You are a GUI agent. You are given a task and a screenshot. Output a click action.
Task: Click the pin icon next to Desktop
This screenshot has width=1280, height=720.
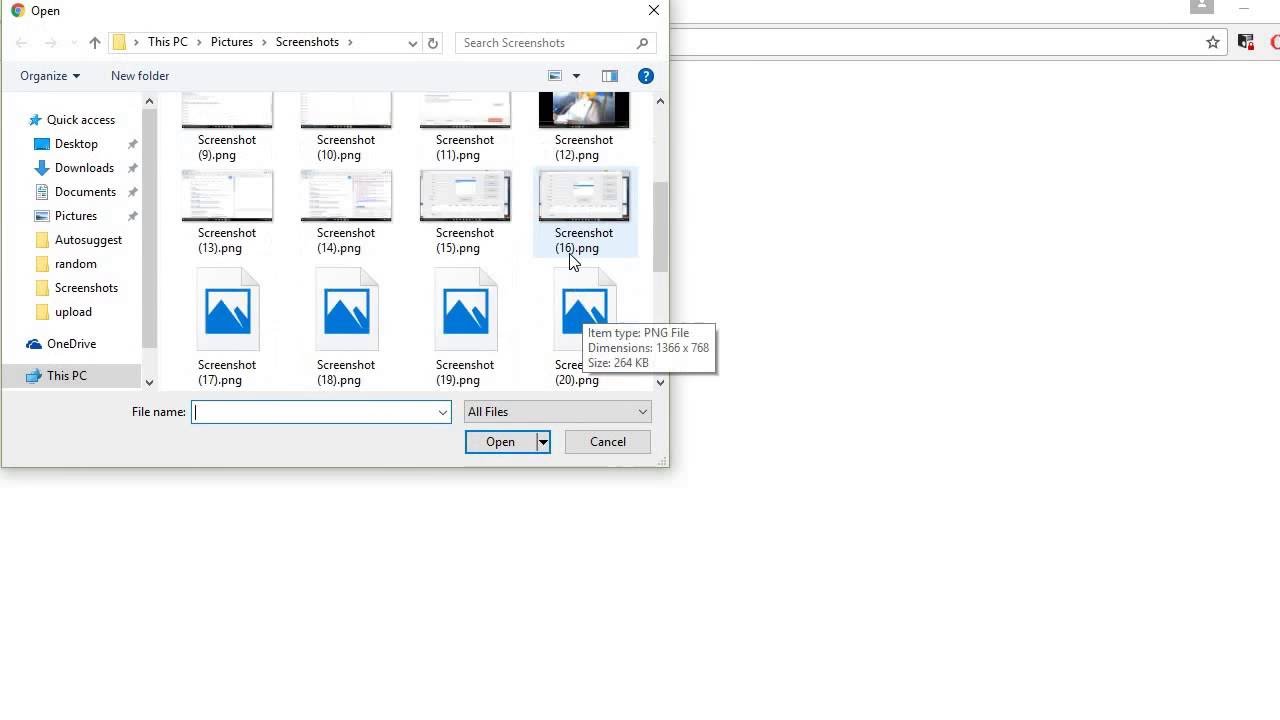click(x=132, y=144)
